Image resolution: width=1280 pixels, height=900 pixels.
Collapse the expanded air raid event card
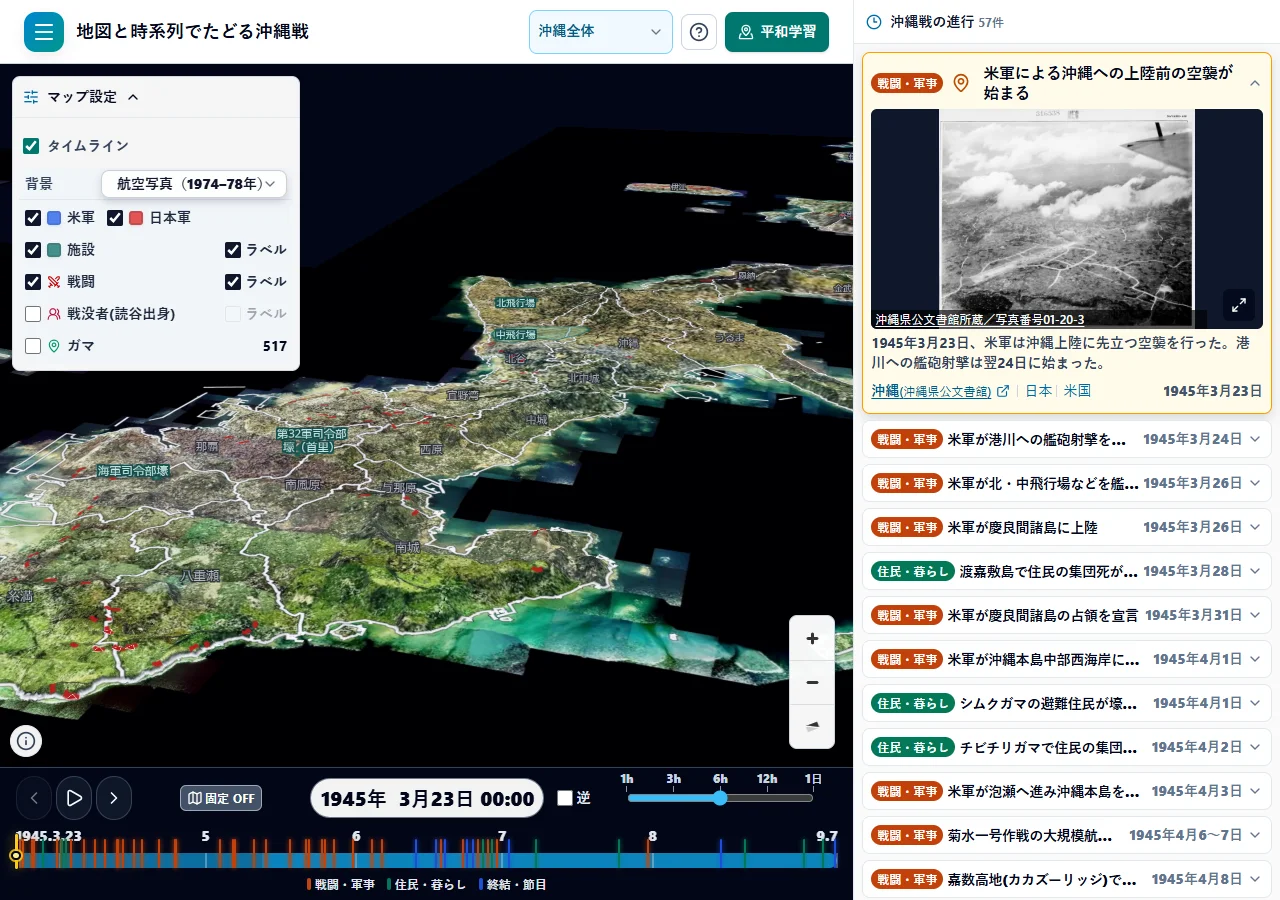1255,83
